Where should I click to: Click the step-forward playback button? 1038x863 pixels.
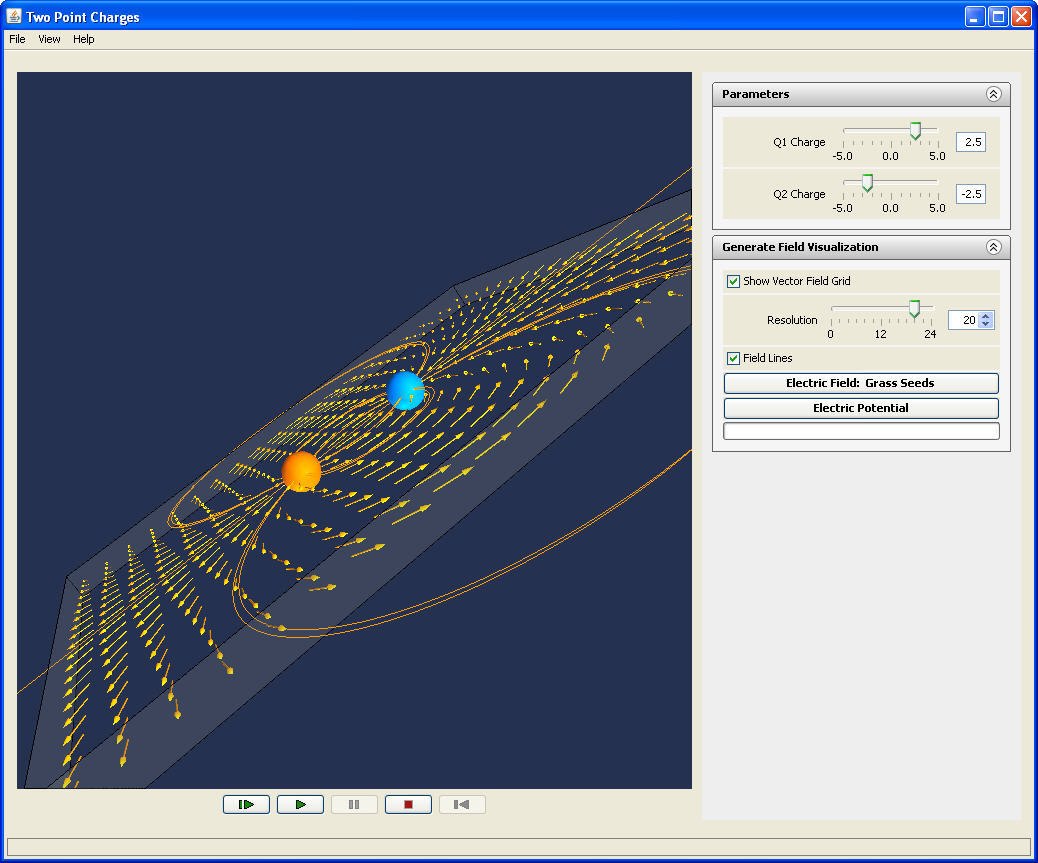click(246, 804)
